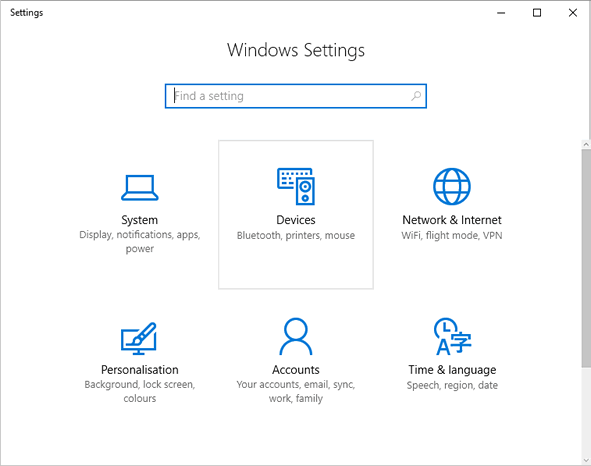The width and height of the screenshot is (591, 466).
Task: Open the Network & Internet globe icon
Action: coord(452,186)
